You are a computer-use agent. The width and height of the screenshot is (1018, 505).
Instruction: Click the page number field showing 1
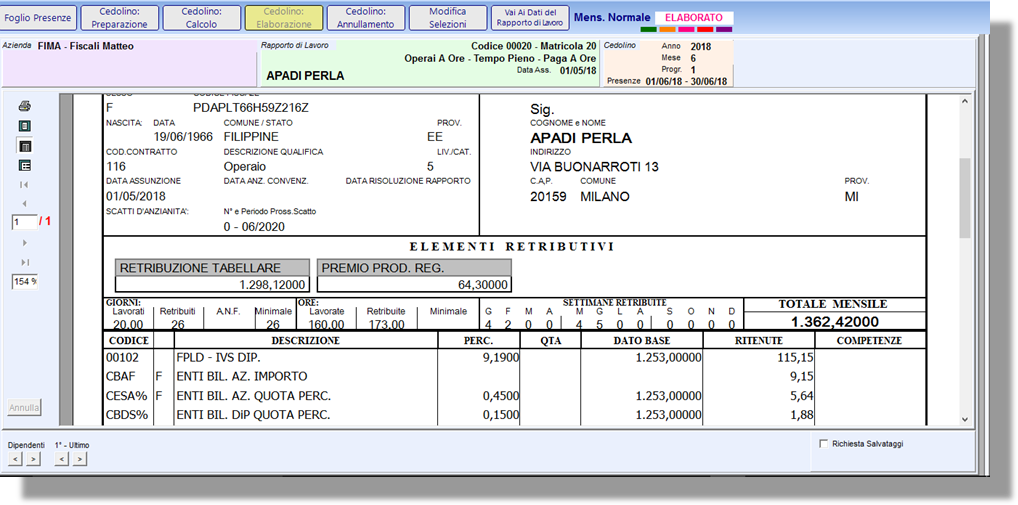coord(25,223)
